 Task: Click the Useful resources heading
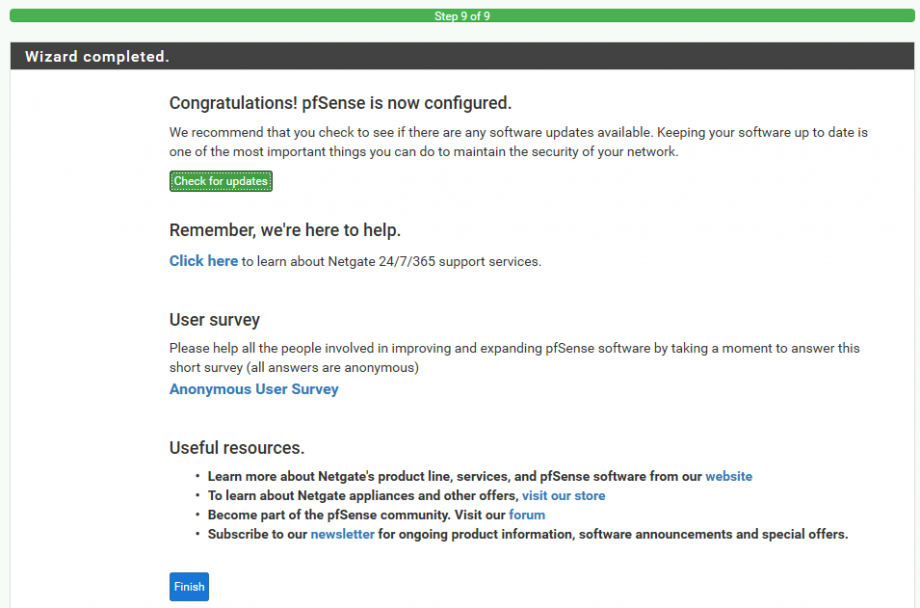pos(236,448)
